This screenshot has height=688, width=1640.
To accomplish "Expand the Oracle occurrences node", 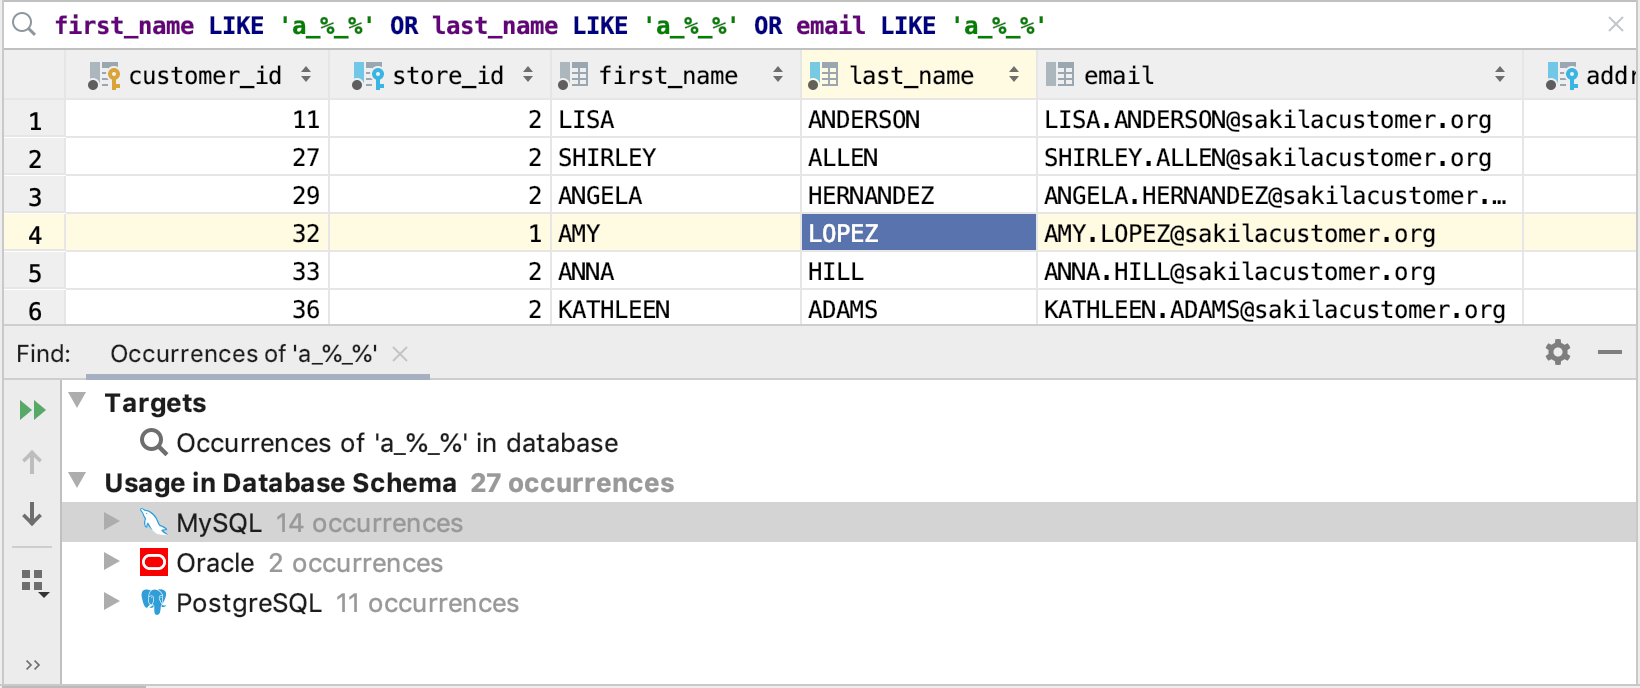I will click(x=112, y=561).
